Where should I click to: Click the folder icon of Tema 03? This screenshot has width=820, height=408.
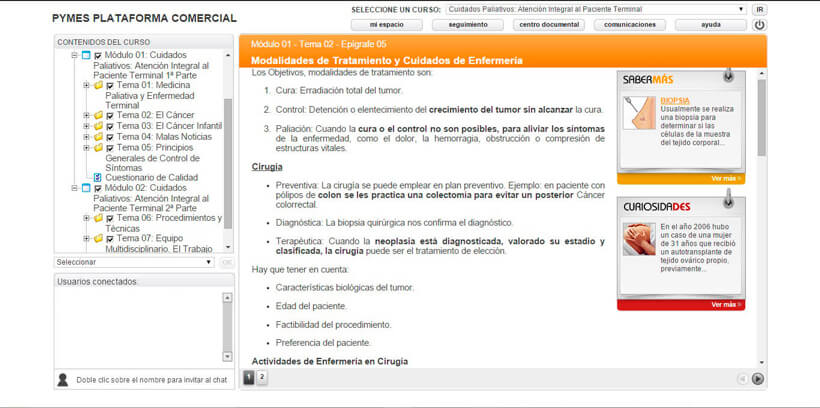[98, 126]
